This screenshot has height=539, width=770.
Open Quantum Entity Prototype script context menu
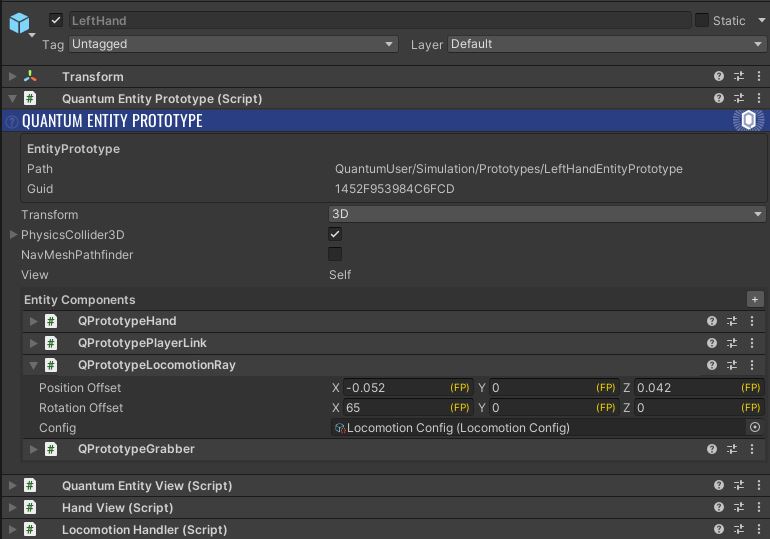pyautogui.click(x=759, y=98)
